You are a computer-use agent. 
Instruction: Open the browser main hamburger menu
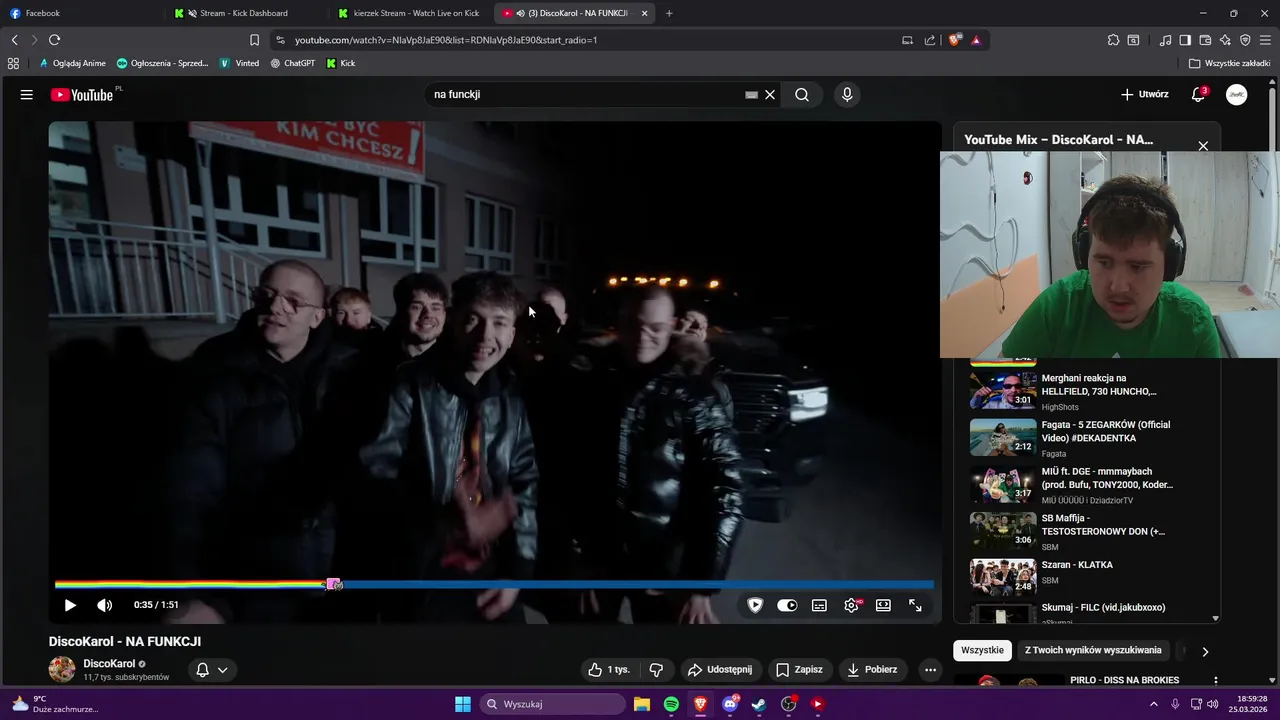pos(1266,40)
